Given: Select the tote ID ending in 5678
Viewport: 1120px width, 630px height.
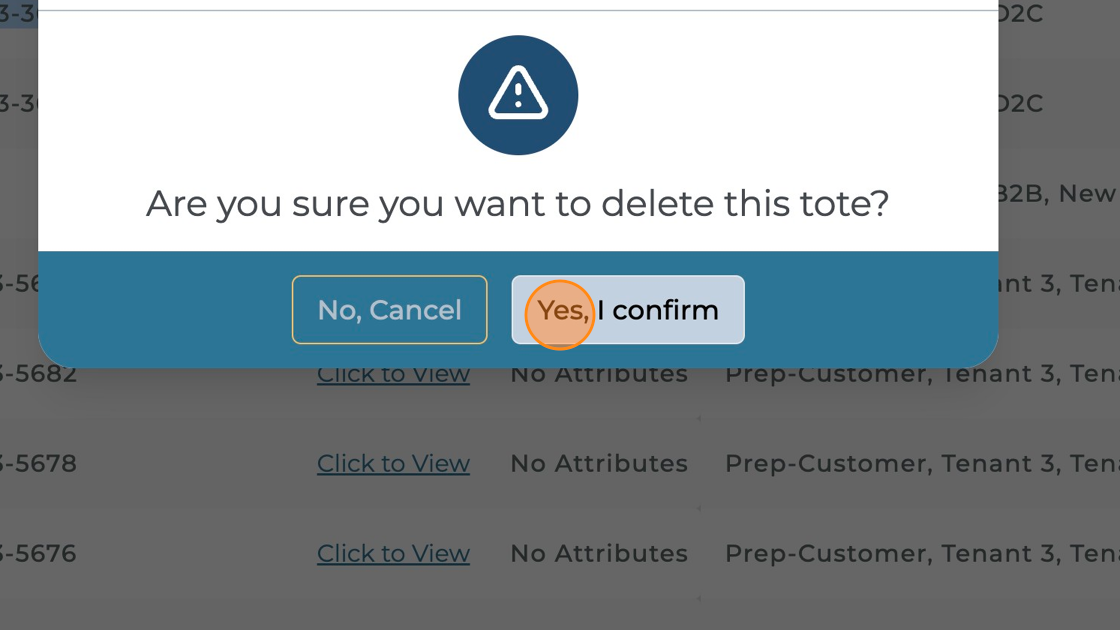Looking at the screenshot, I should coord(40,464).
